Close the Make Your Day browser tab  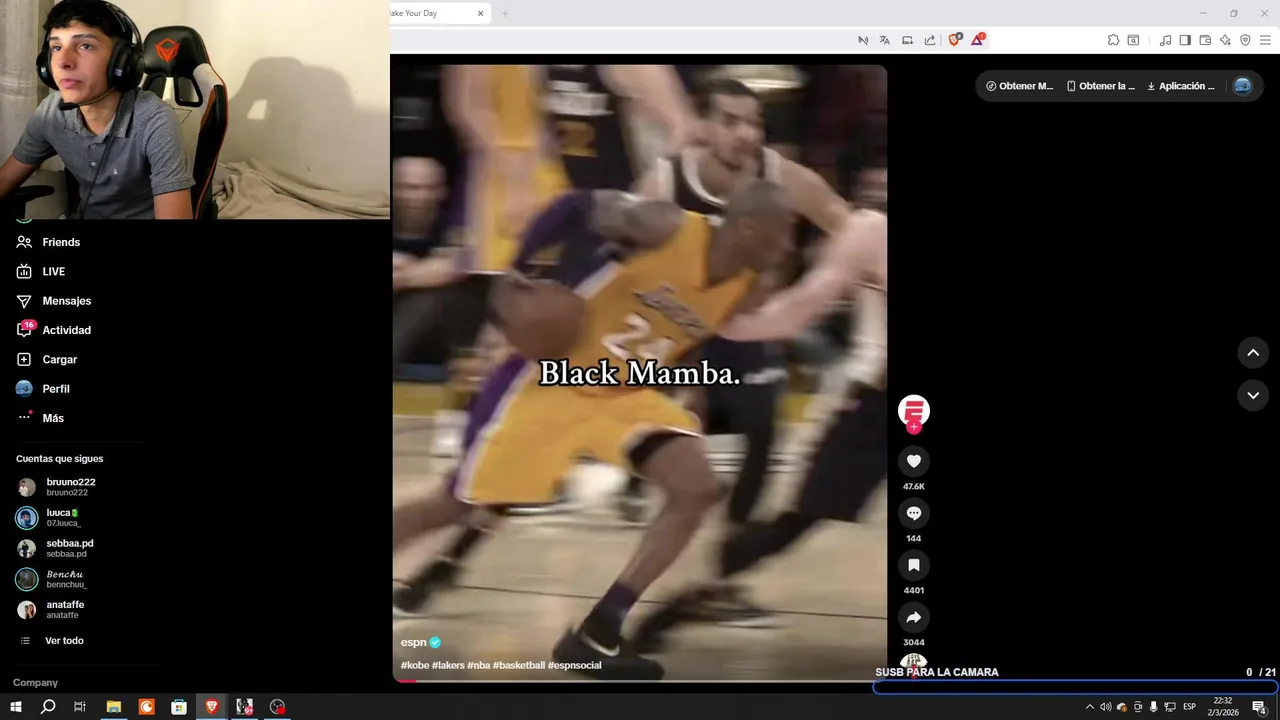pos(480,13)
